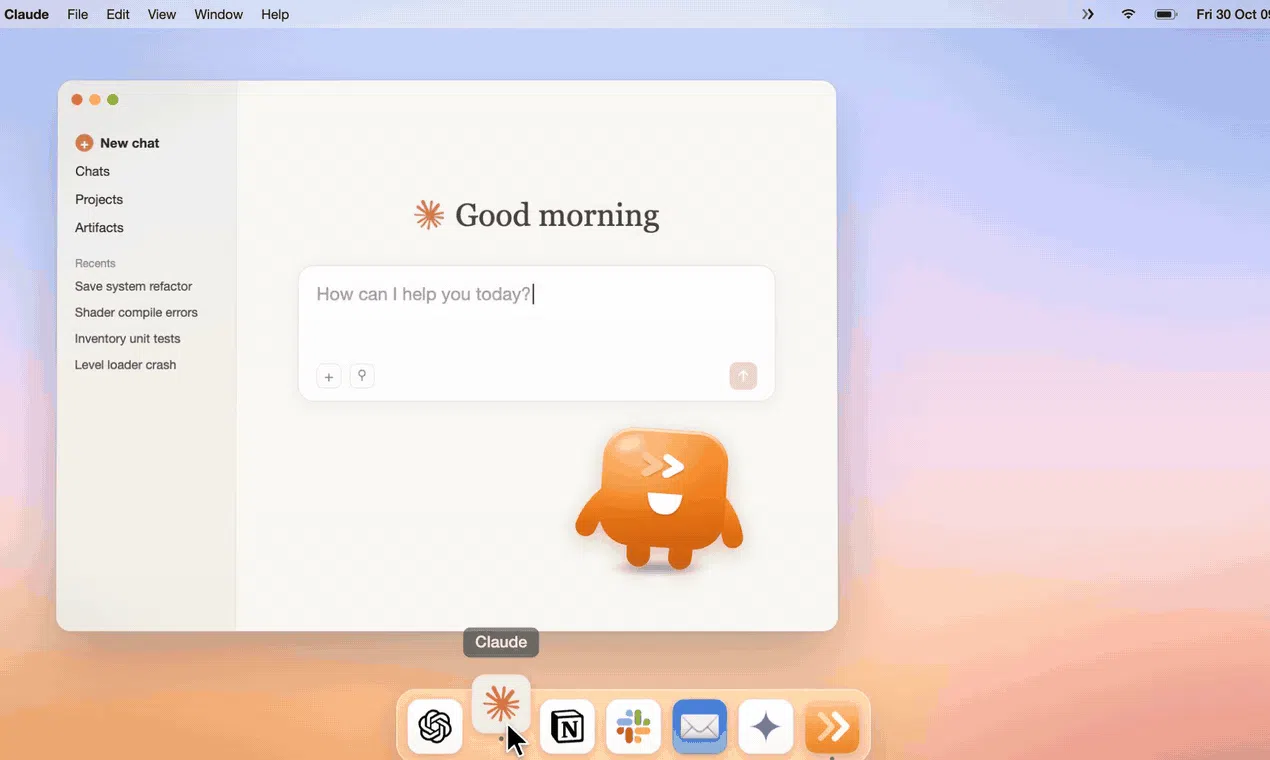Click the date and time in menu bar

coord(1232,14)
